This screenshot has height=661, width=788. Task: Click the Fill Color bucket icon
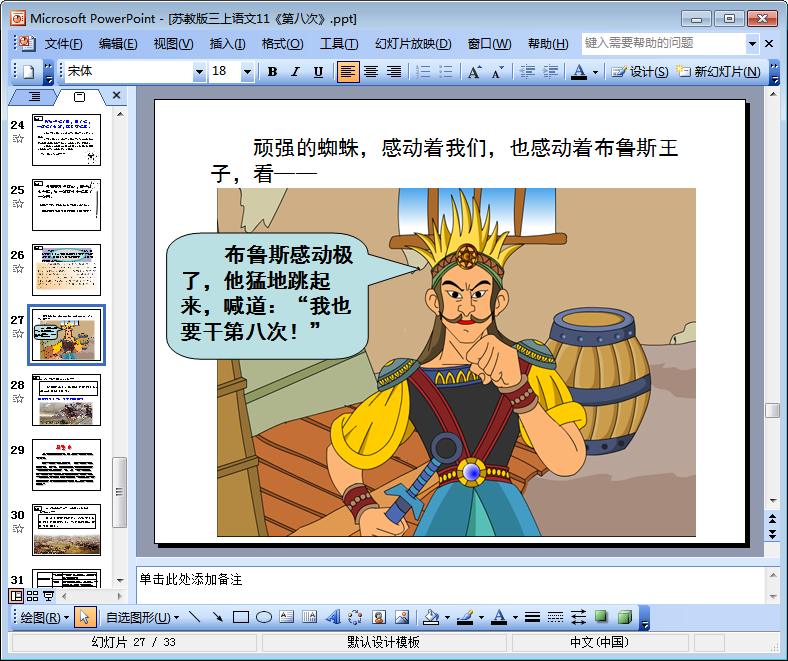[431, 617]
